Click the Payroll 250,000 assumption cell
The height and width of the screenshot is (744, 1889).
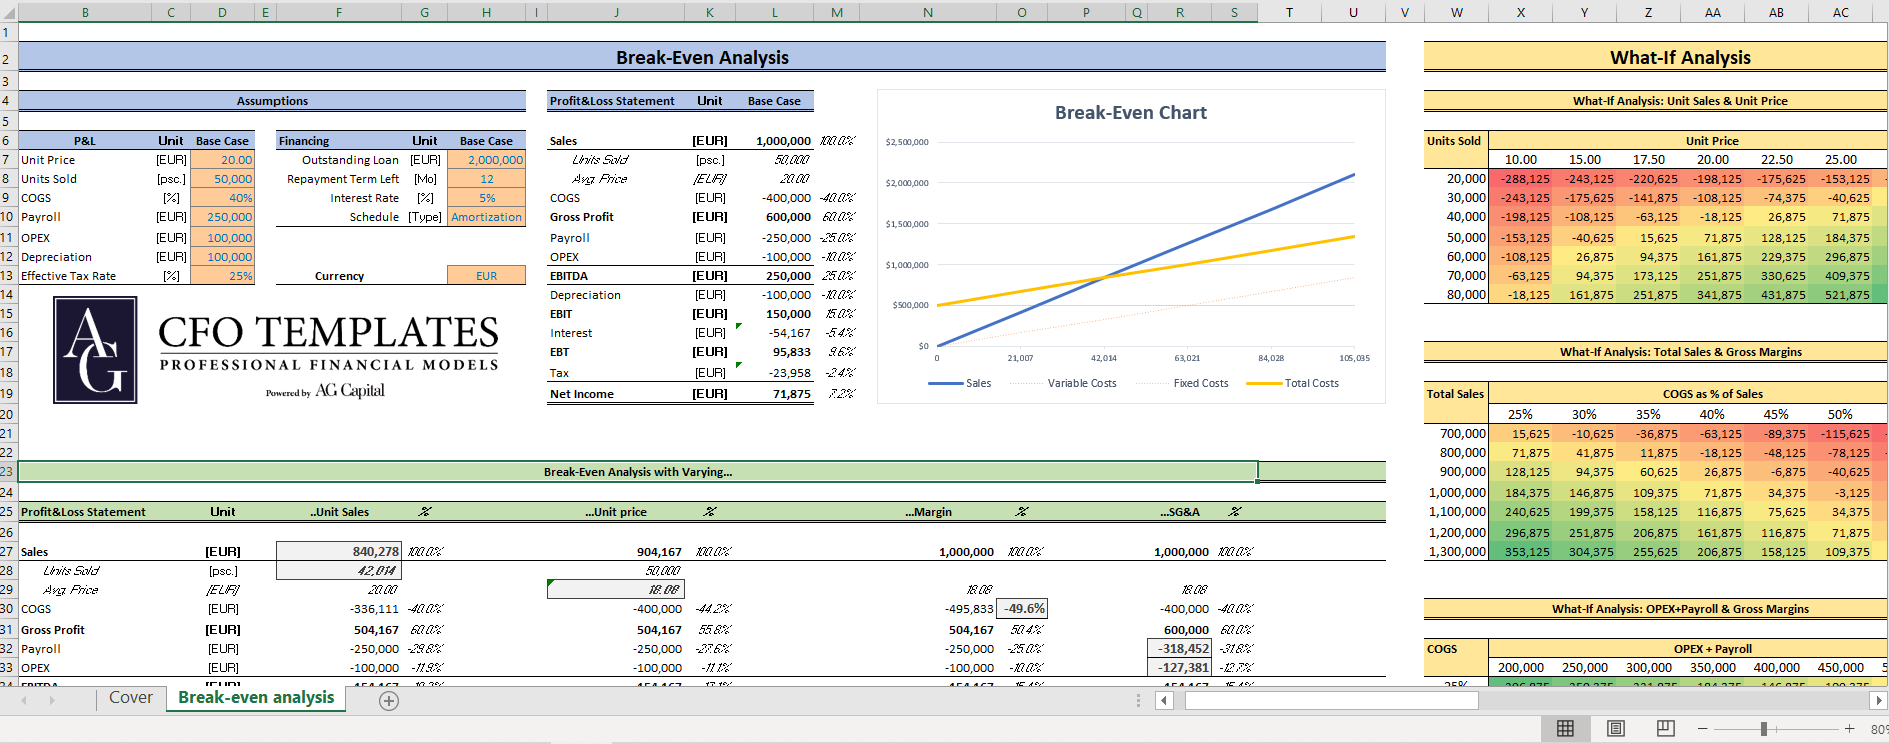[222, 217]
